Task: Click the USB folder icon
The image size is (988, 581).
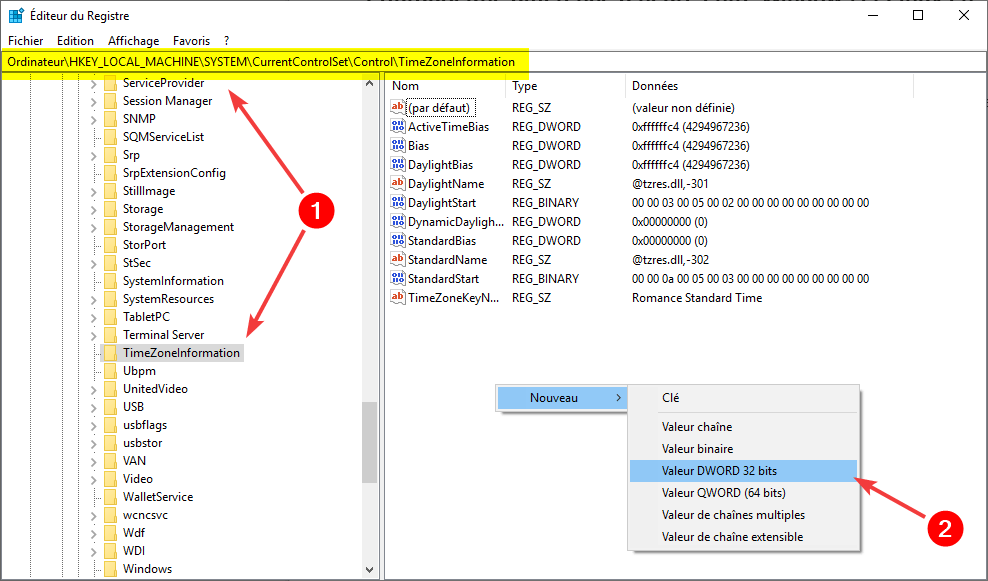Action: click(110, 407)
